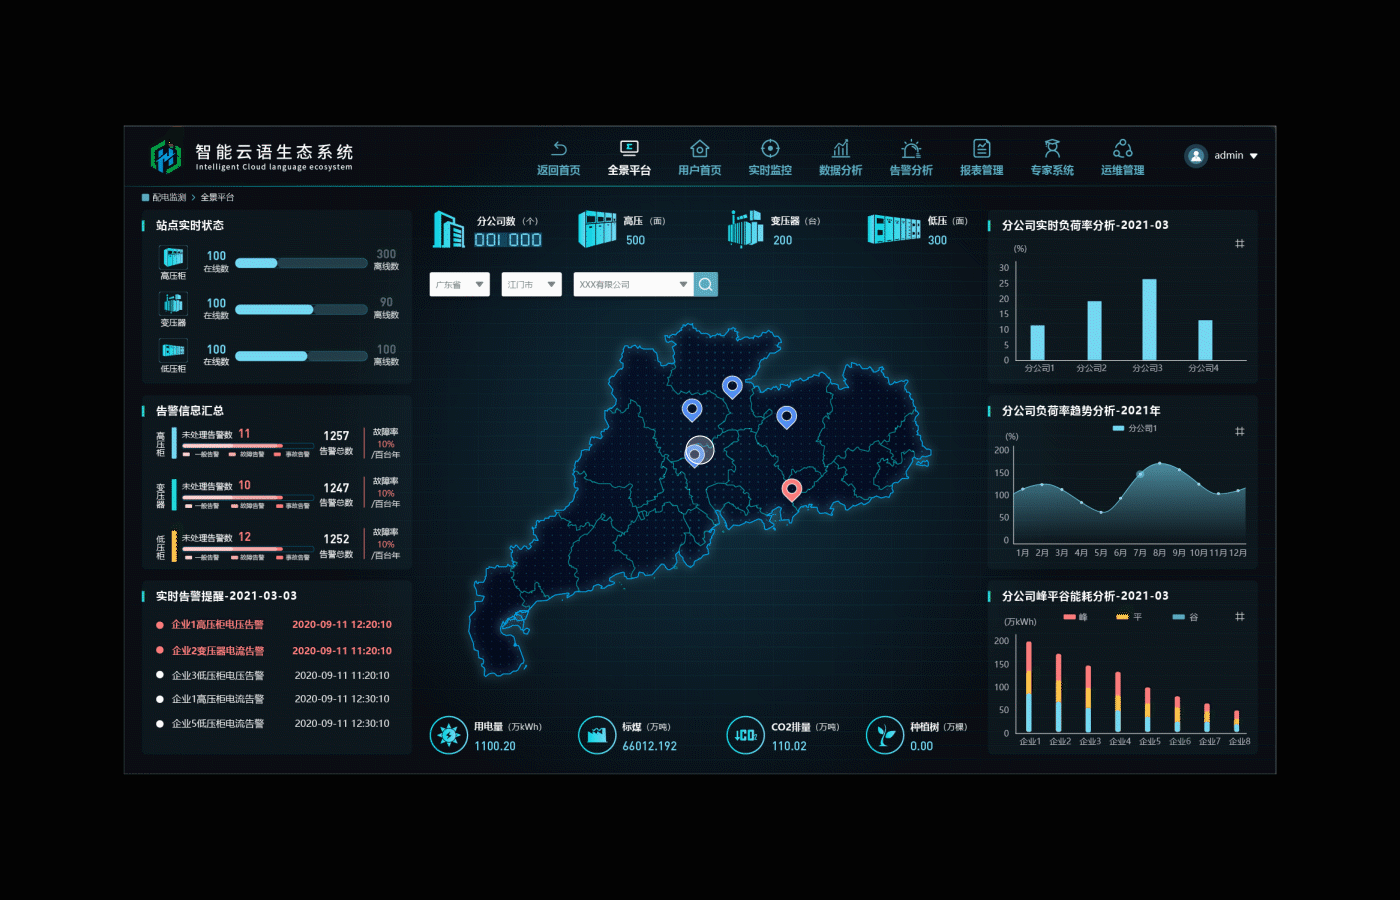Click the 分公司3 bar in load chart
The height and width of the screenshot is (900, 1400).
1149,319
